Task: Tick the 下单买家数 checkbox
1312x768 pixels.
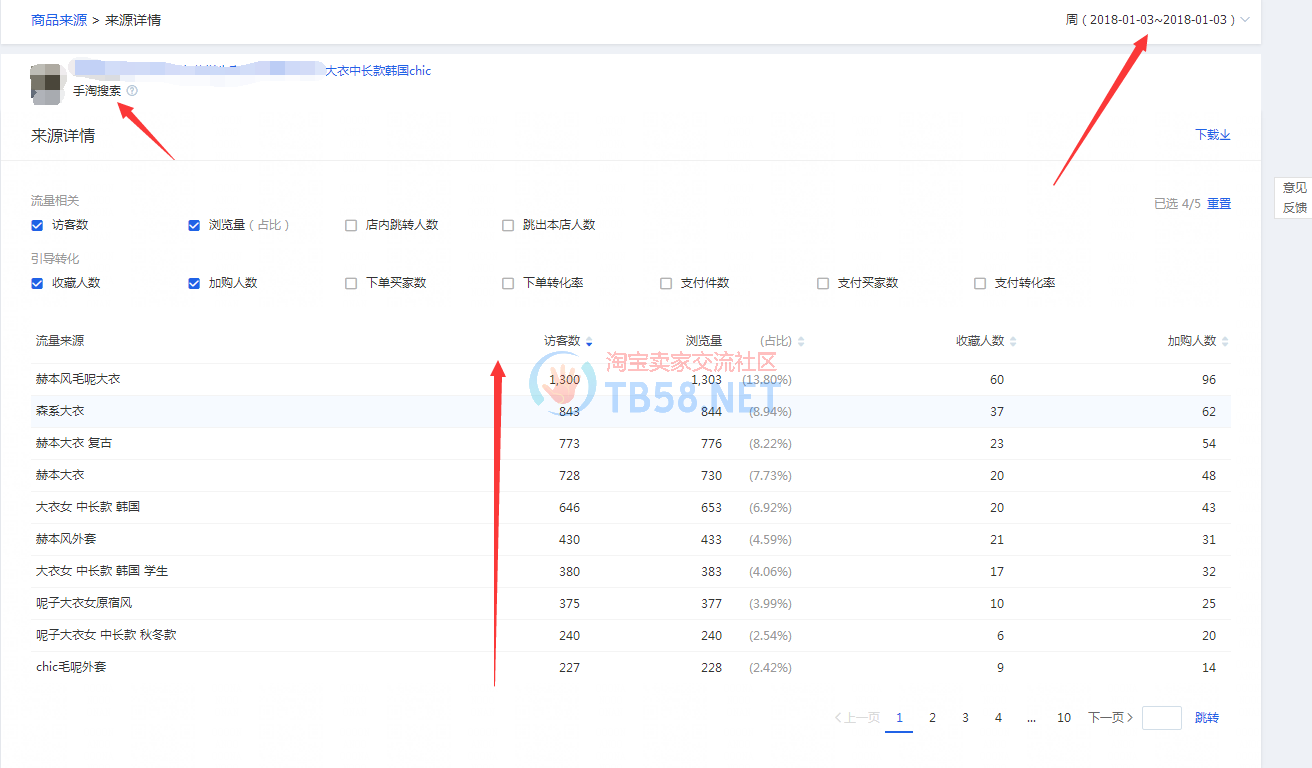Action: point(351,283)
